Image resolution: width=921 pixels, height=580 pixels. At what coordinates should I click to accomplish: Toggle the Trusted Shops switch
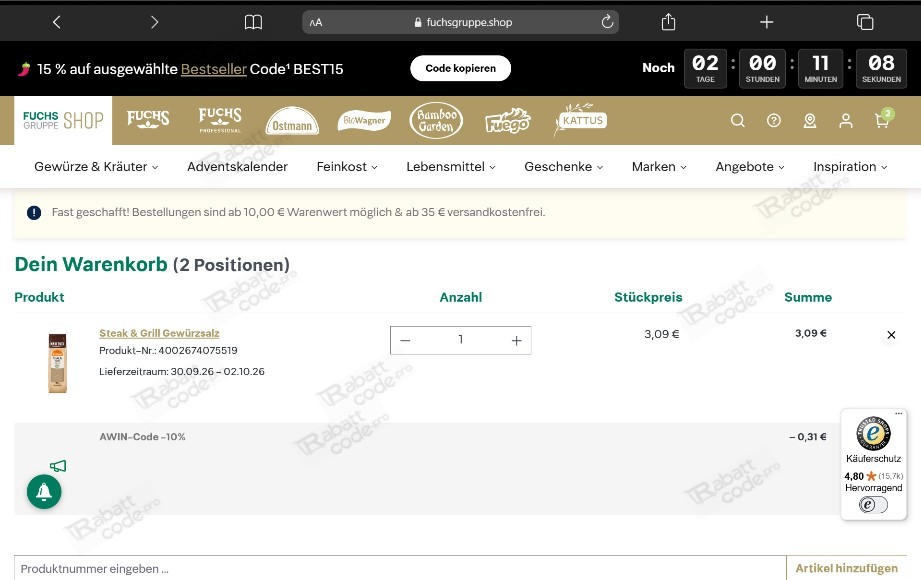(873, 505)
